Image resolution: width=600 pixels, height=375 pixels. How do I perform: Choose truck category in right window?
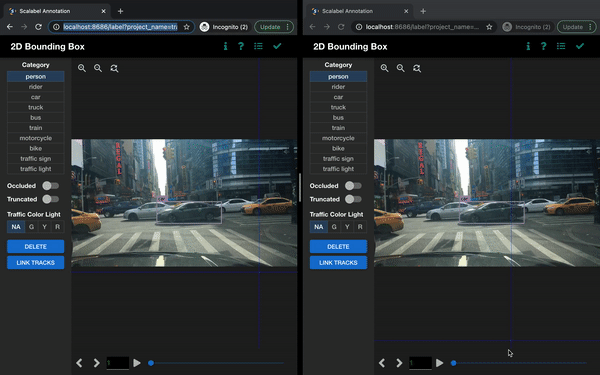(x=338, y=108)
